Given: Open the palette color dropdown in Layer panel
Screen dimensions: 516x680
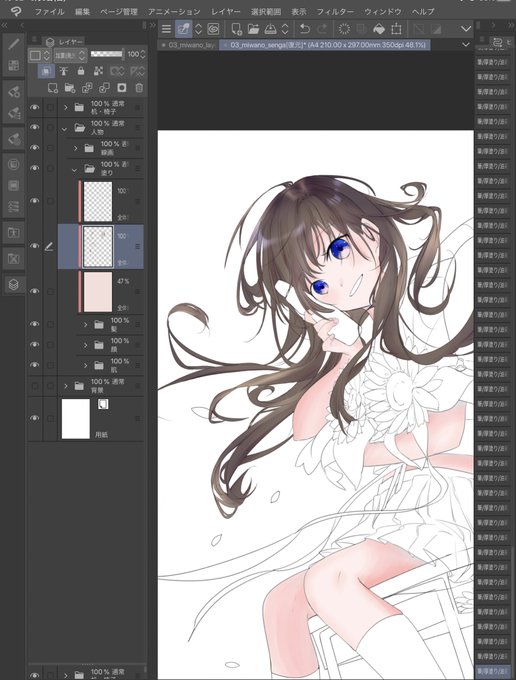Looking at the screenshot, I should pos(39,55).
